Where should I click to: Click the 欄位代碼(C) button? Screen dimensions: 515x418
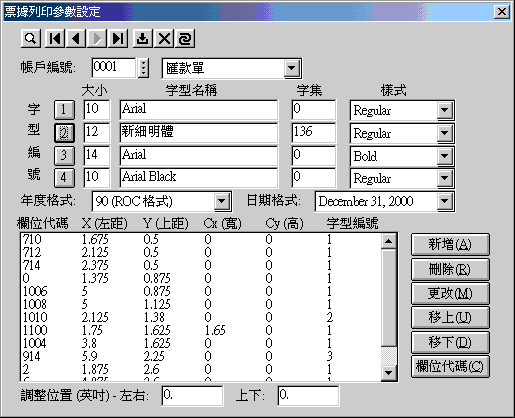click(450, 366)
